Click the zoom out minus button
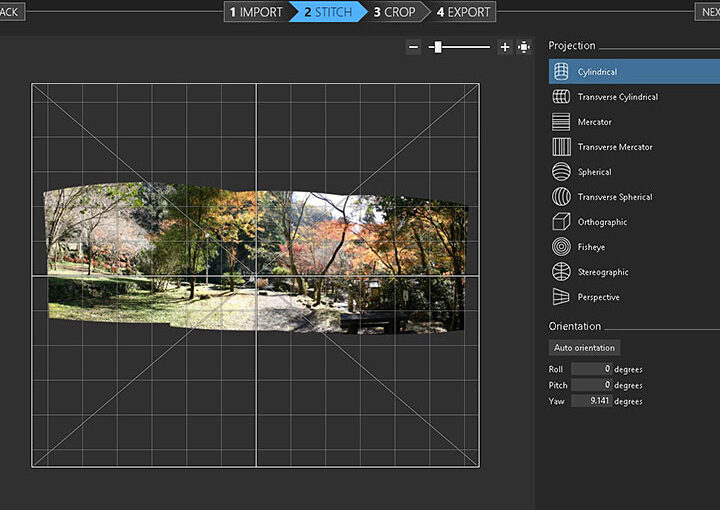This screenshot has width=720, height=510. (414, 47)
